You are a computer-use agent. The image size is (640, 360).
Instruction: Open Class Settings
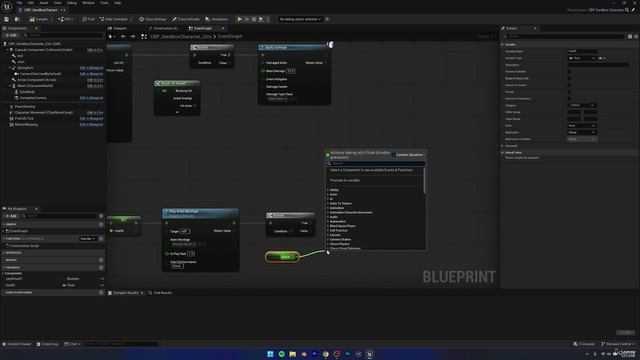153,19
